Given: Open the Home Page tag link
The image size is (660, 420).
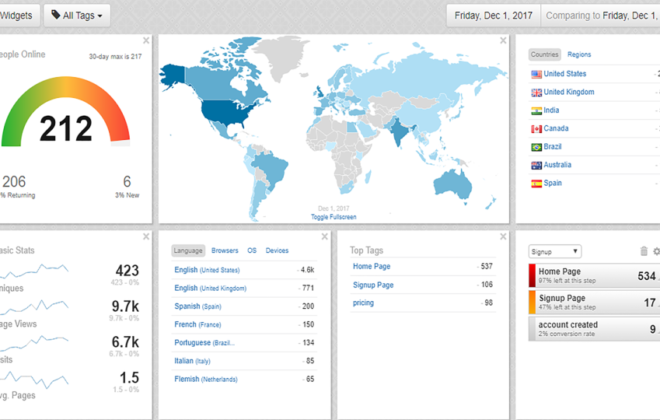Looking at the screenshot, I should 371,266.
